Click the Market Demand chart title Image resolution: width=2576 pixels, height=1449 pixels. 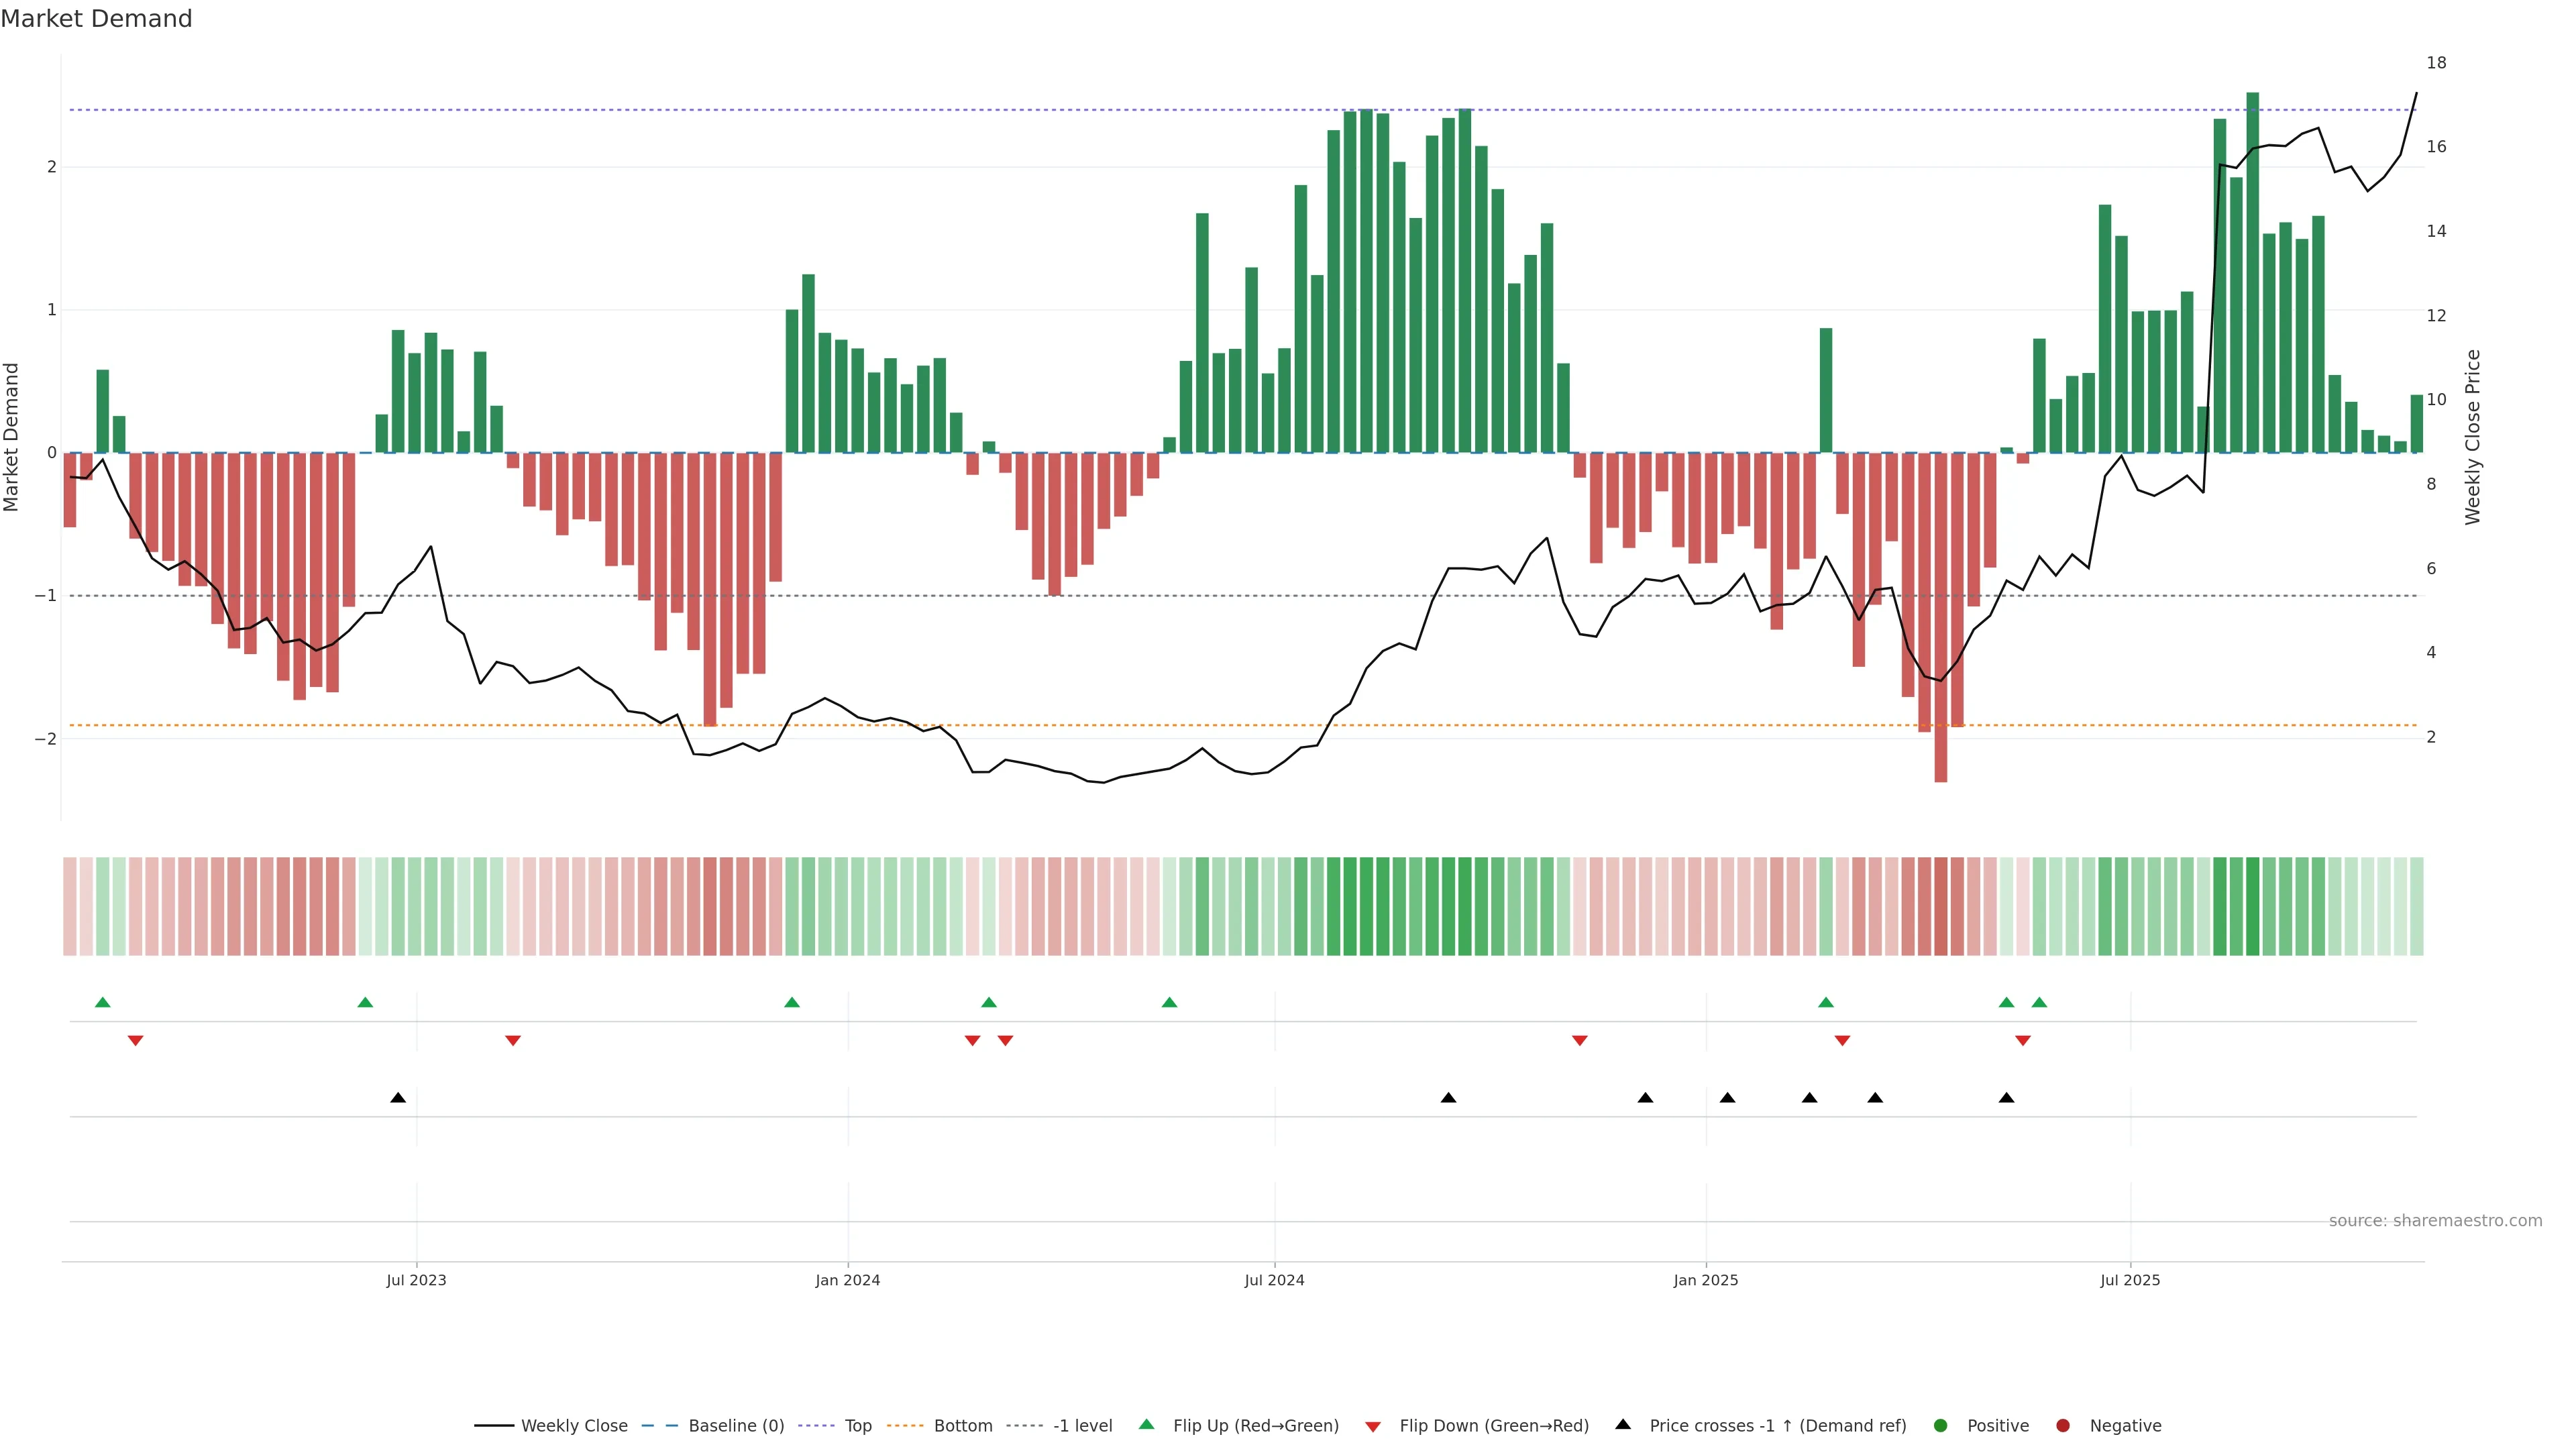tap(96, 19)
